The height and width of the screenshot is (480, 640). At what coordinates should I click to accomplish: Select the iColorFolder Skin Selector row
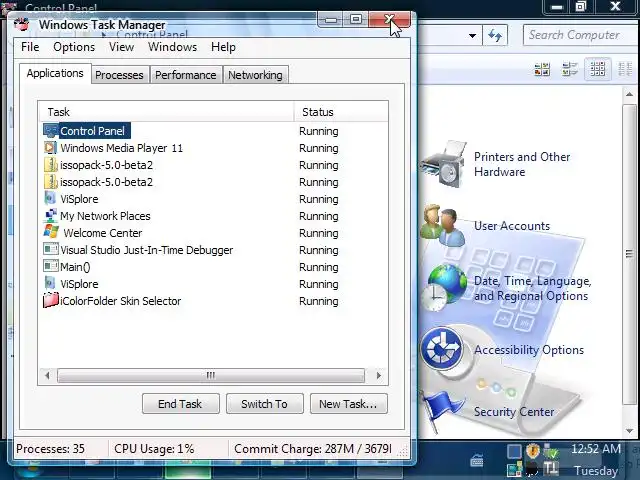point(213,300)
